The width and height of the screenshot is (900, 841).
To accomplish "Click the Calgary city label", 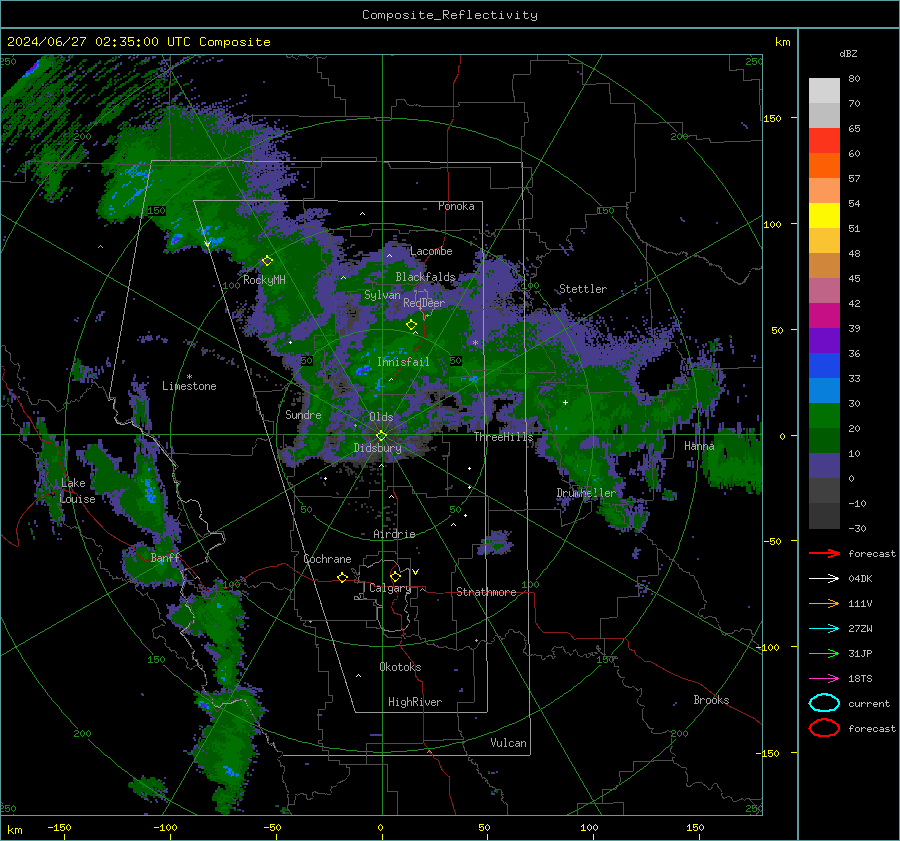I will [x=390, y=588].
